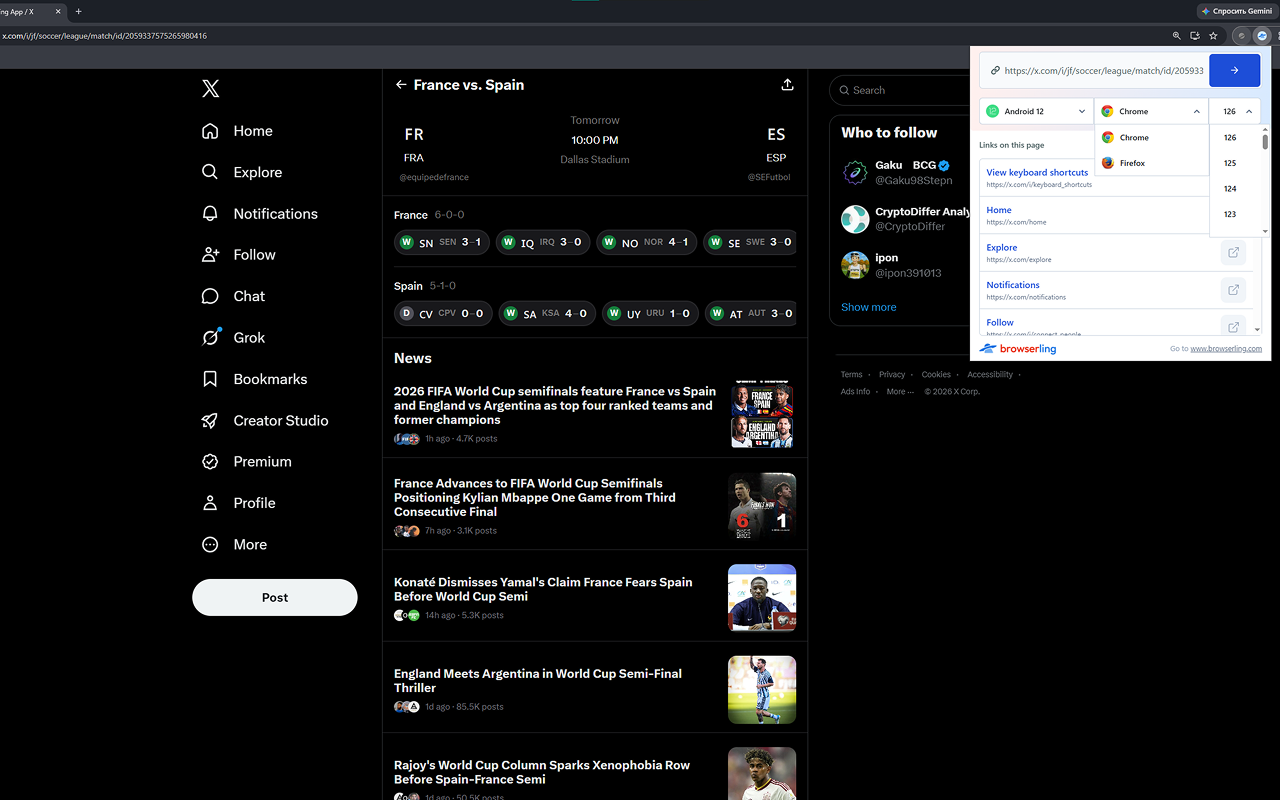Viewport: 1280px width, 800px height.
Task: Open England Meets Argentina headline
Action: (x=538, y=681)
